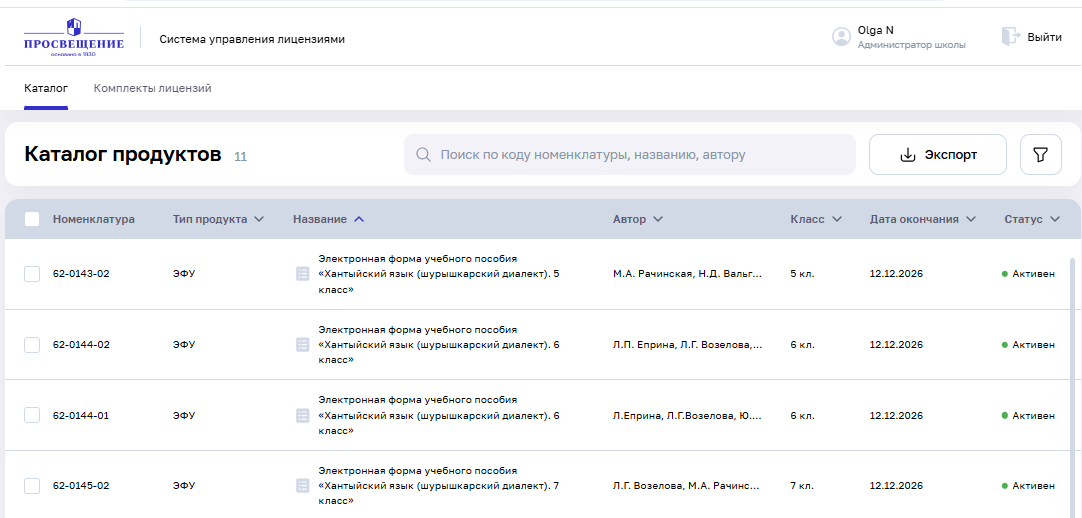Click the Просвещение logo
Screen dimensions: 1082x518
[x=74, y=38]
